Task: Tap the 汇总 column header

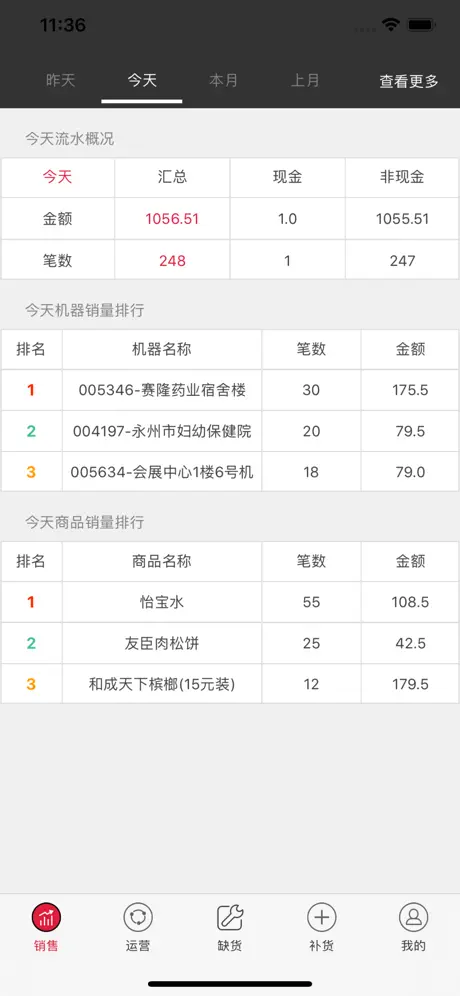Action: [x=172, y=177]
